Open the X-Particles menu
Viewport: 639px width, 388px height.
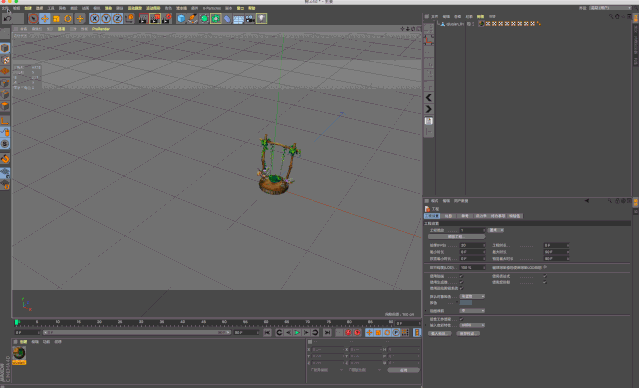tap(212, 8)
